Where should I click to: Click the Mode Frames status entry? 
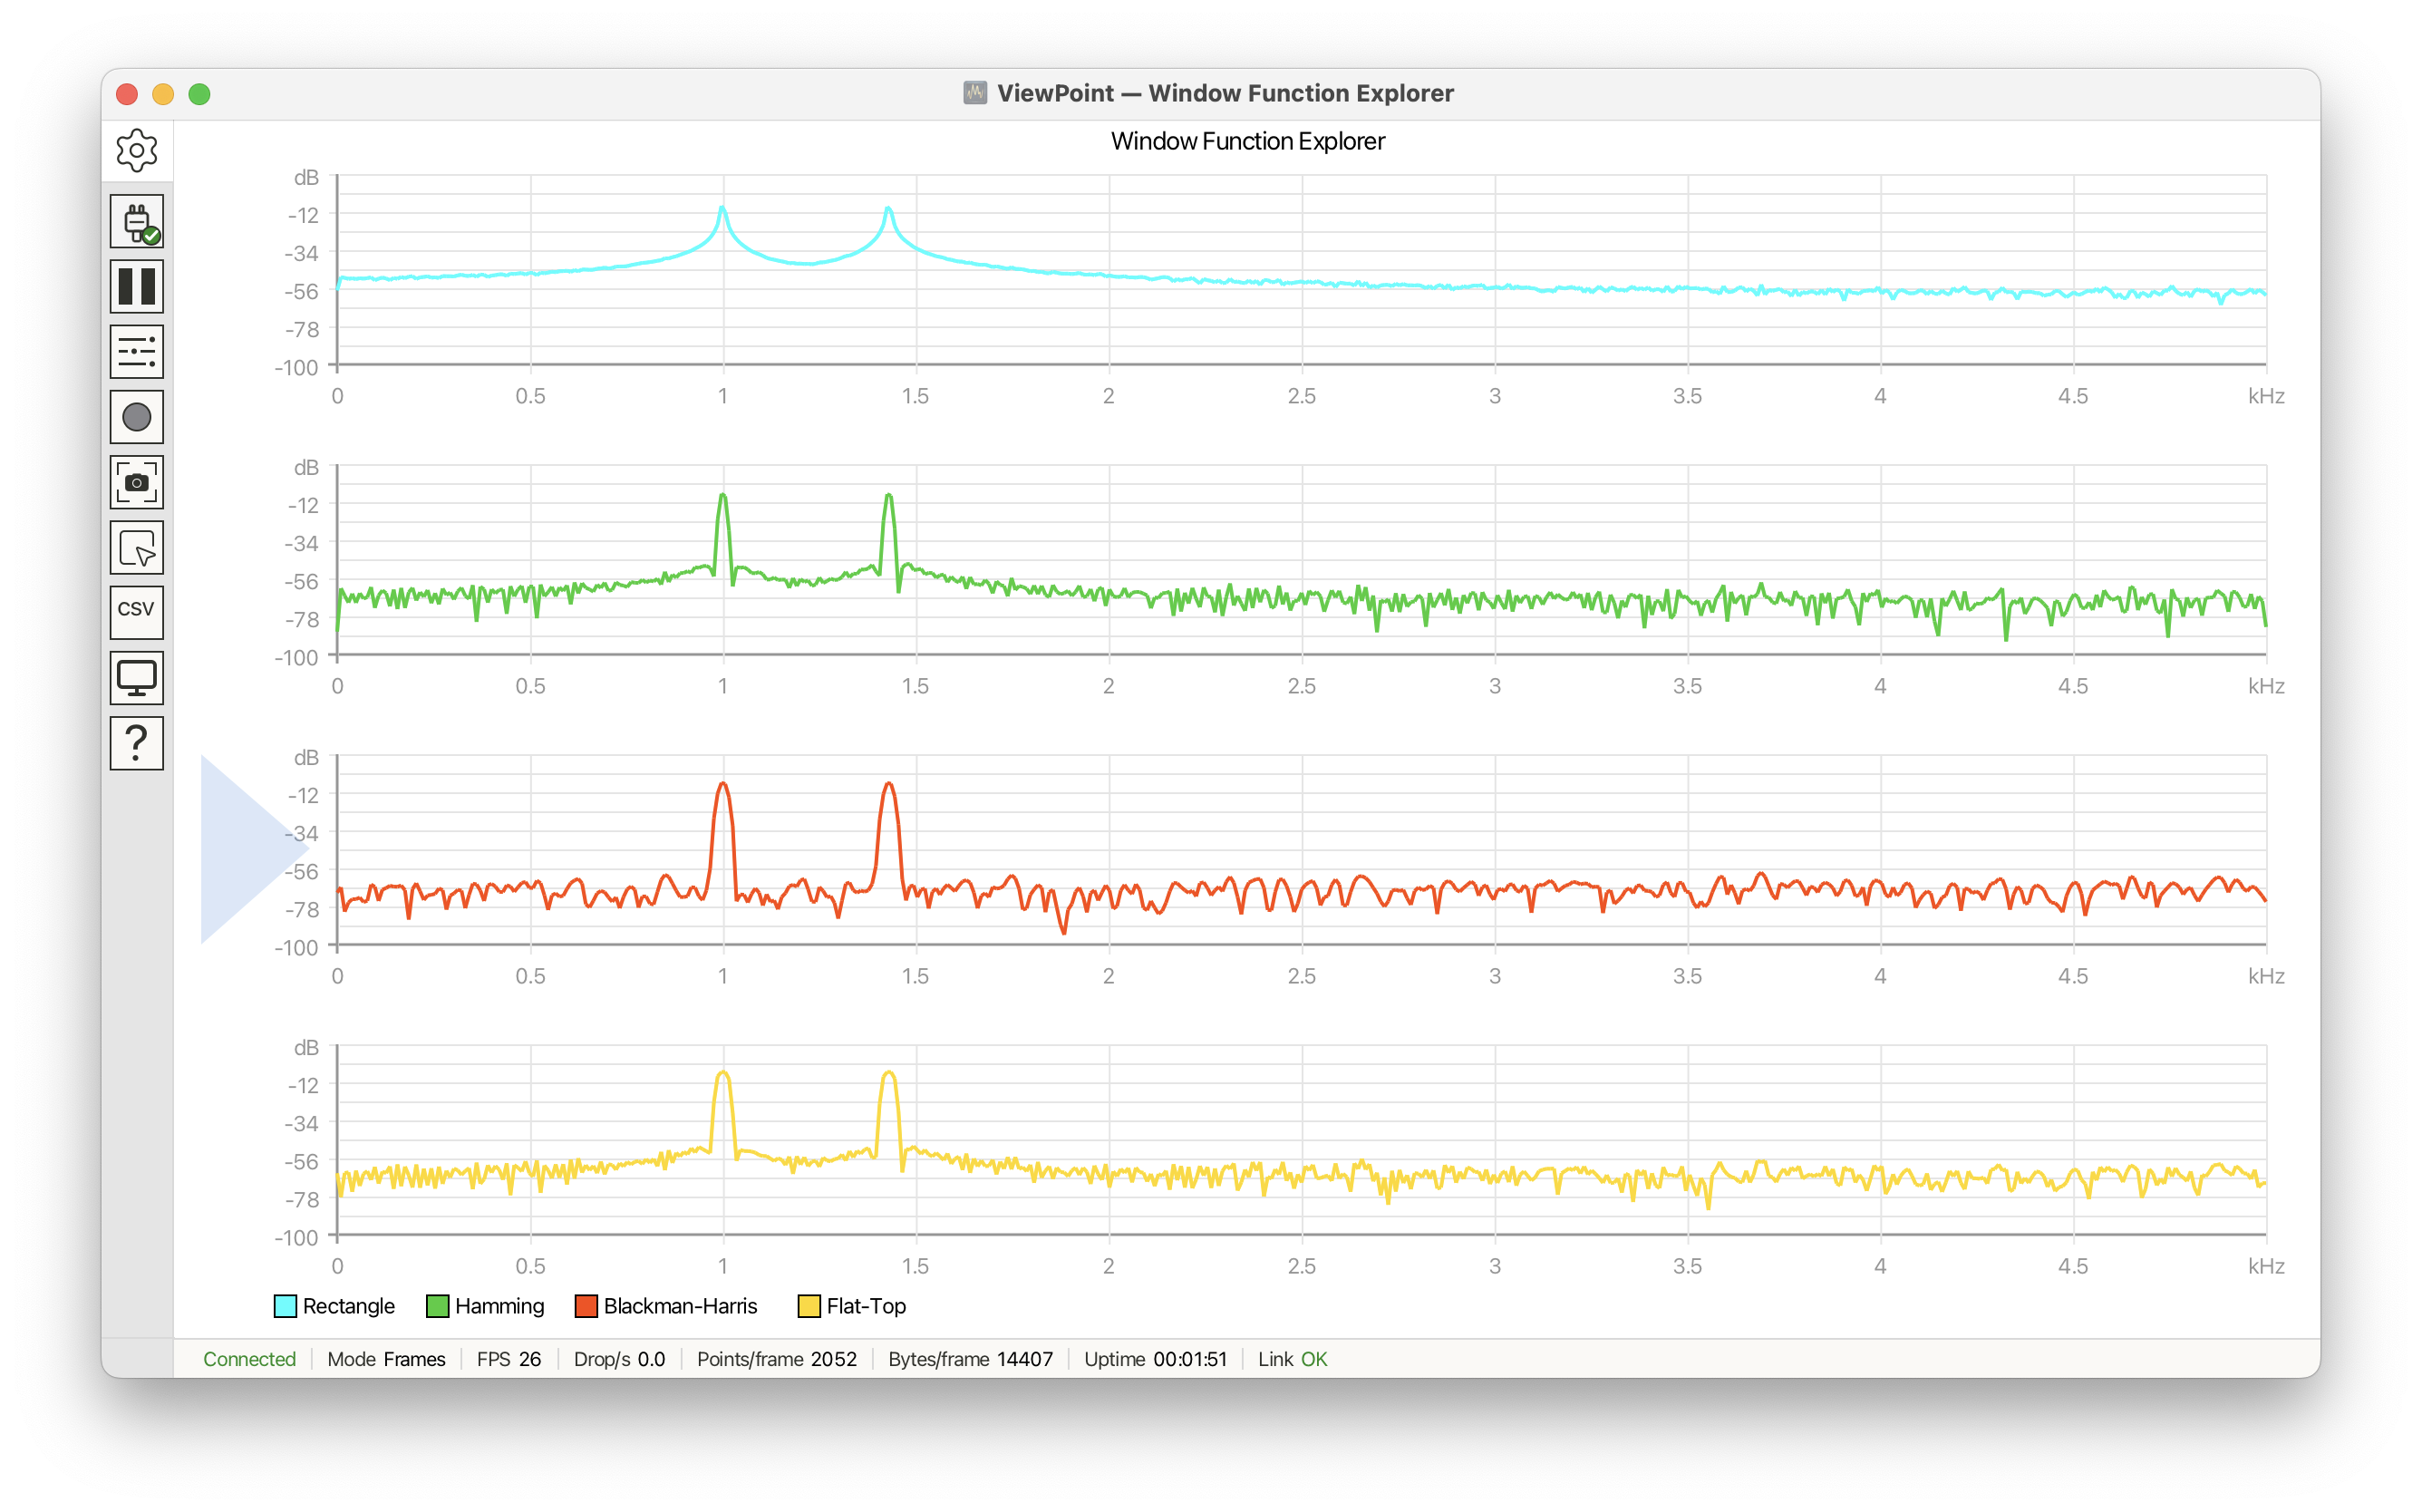(386, 1359)
